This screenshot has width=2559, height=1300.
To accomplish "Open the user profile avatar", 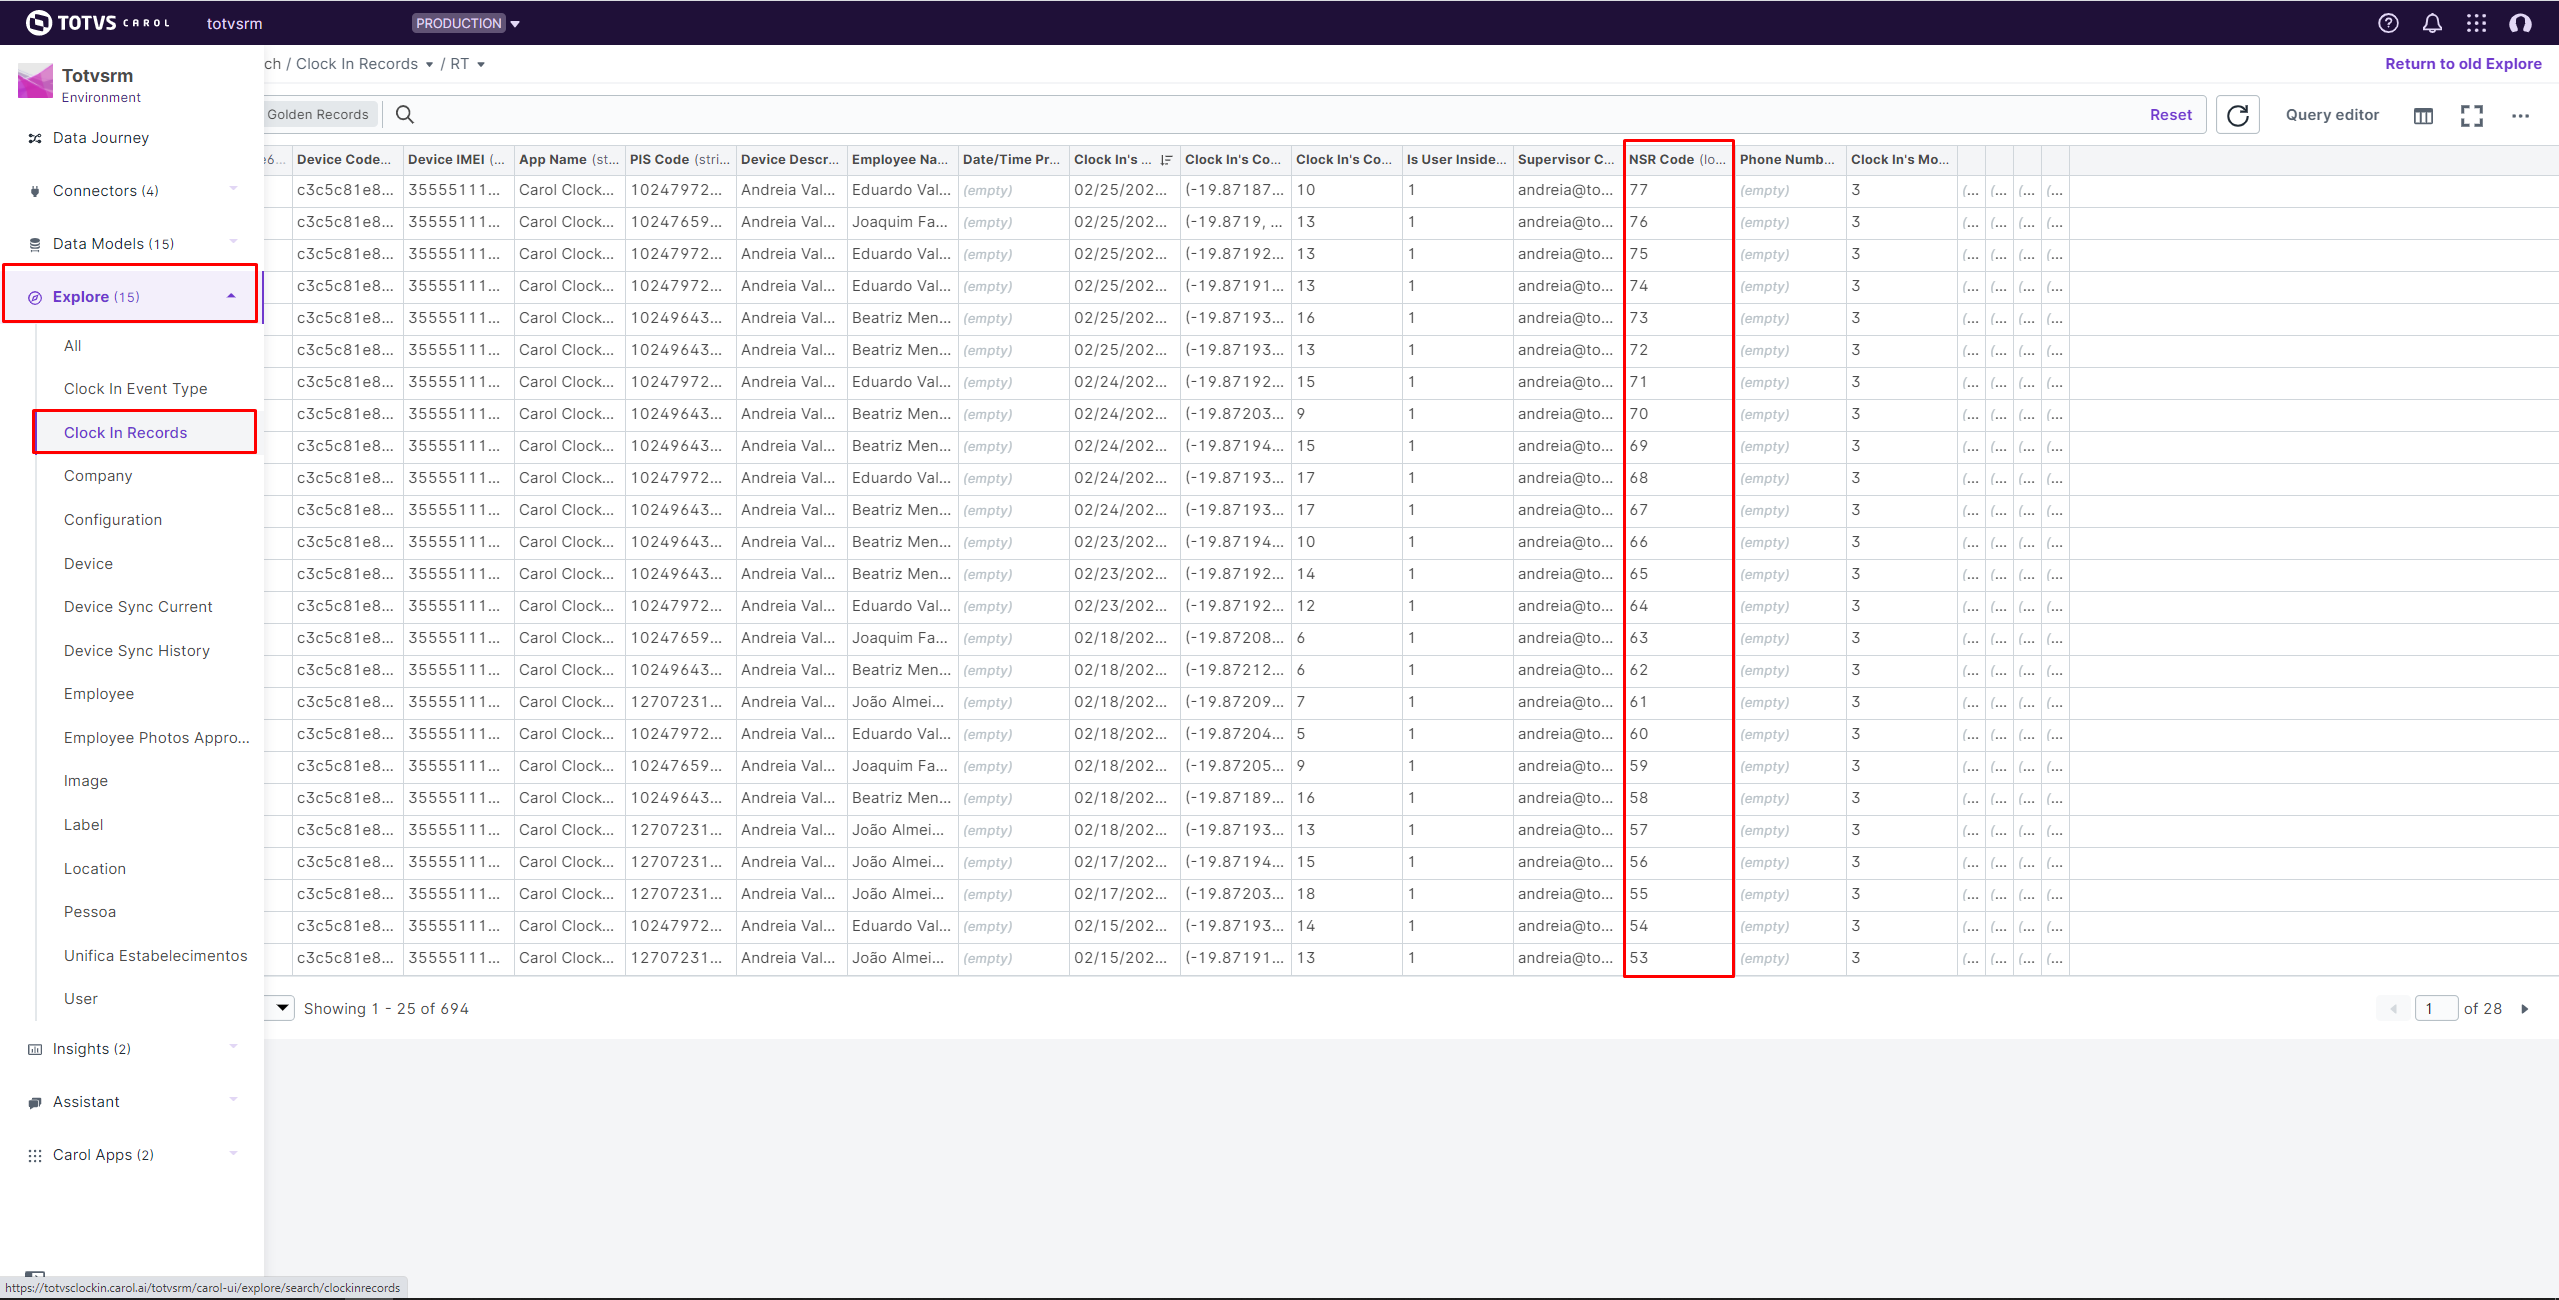I will (x=2520, y=23).
